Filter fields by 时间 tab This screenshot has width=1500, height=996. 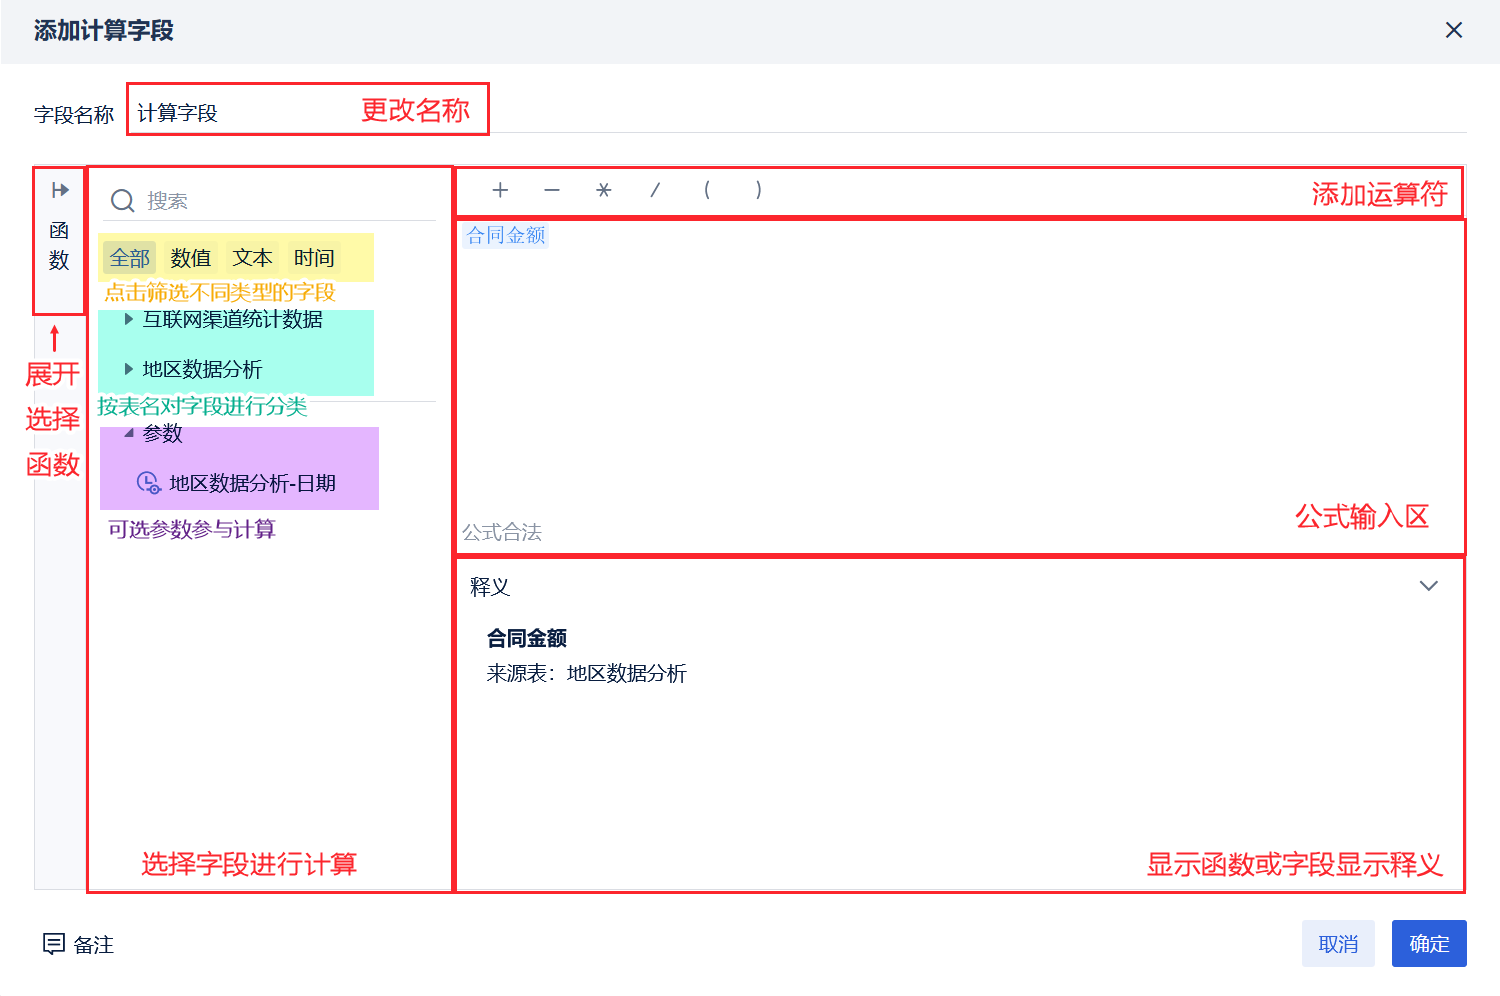tap(314, 258)
